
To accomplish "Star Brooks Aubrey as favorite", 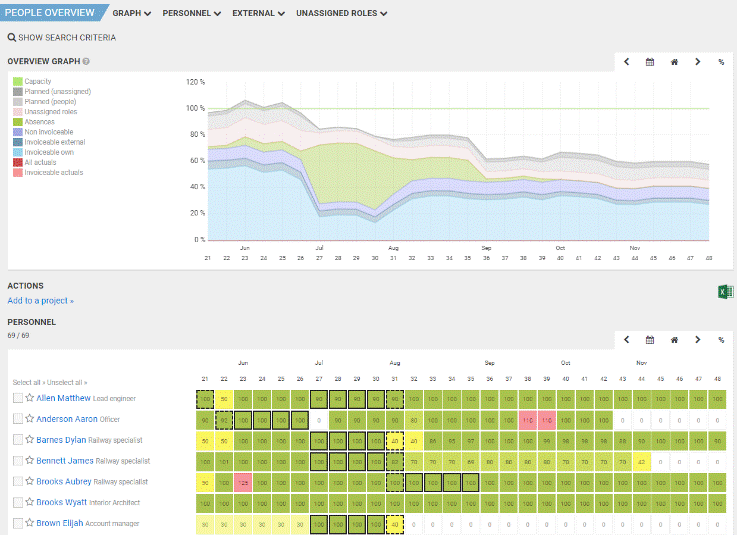I will 30,481.
